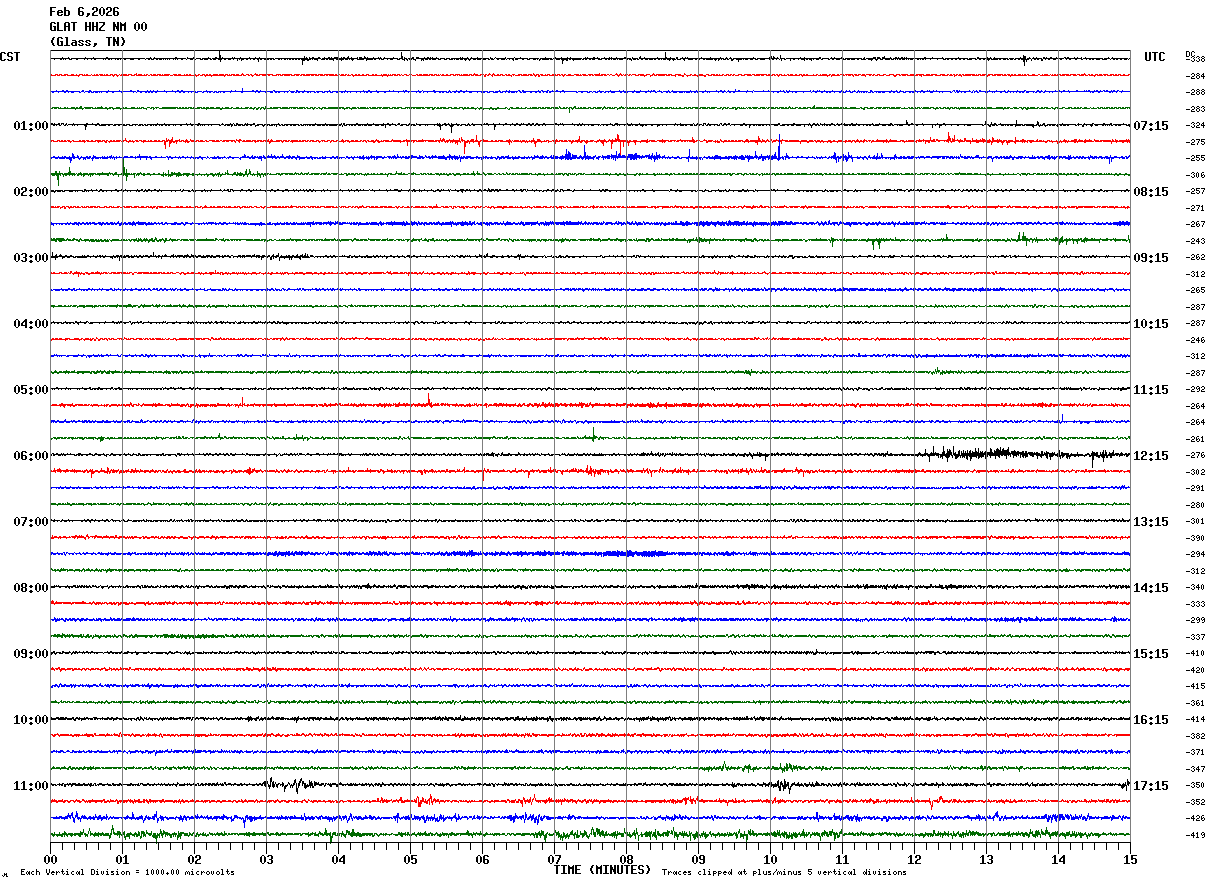Click the DC offset value '-426'
Screen dimensions: 1210x886
1195,818
